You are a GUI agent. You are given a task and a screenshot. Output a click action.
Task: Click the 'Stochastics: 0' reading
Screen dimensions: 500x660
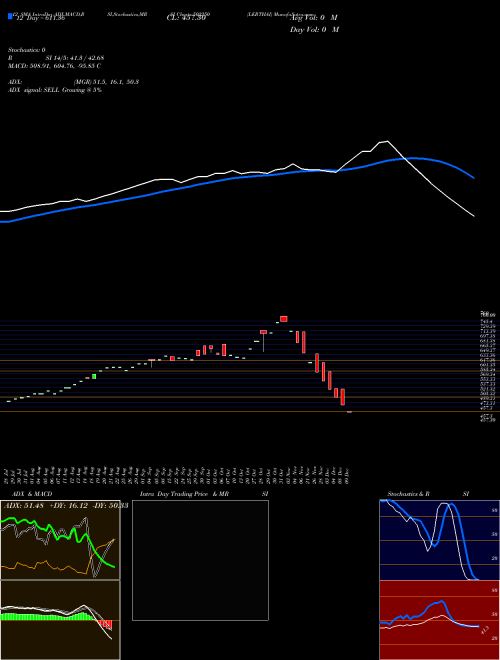(27, 50)
